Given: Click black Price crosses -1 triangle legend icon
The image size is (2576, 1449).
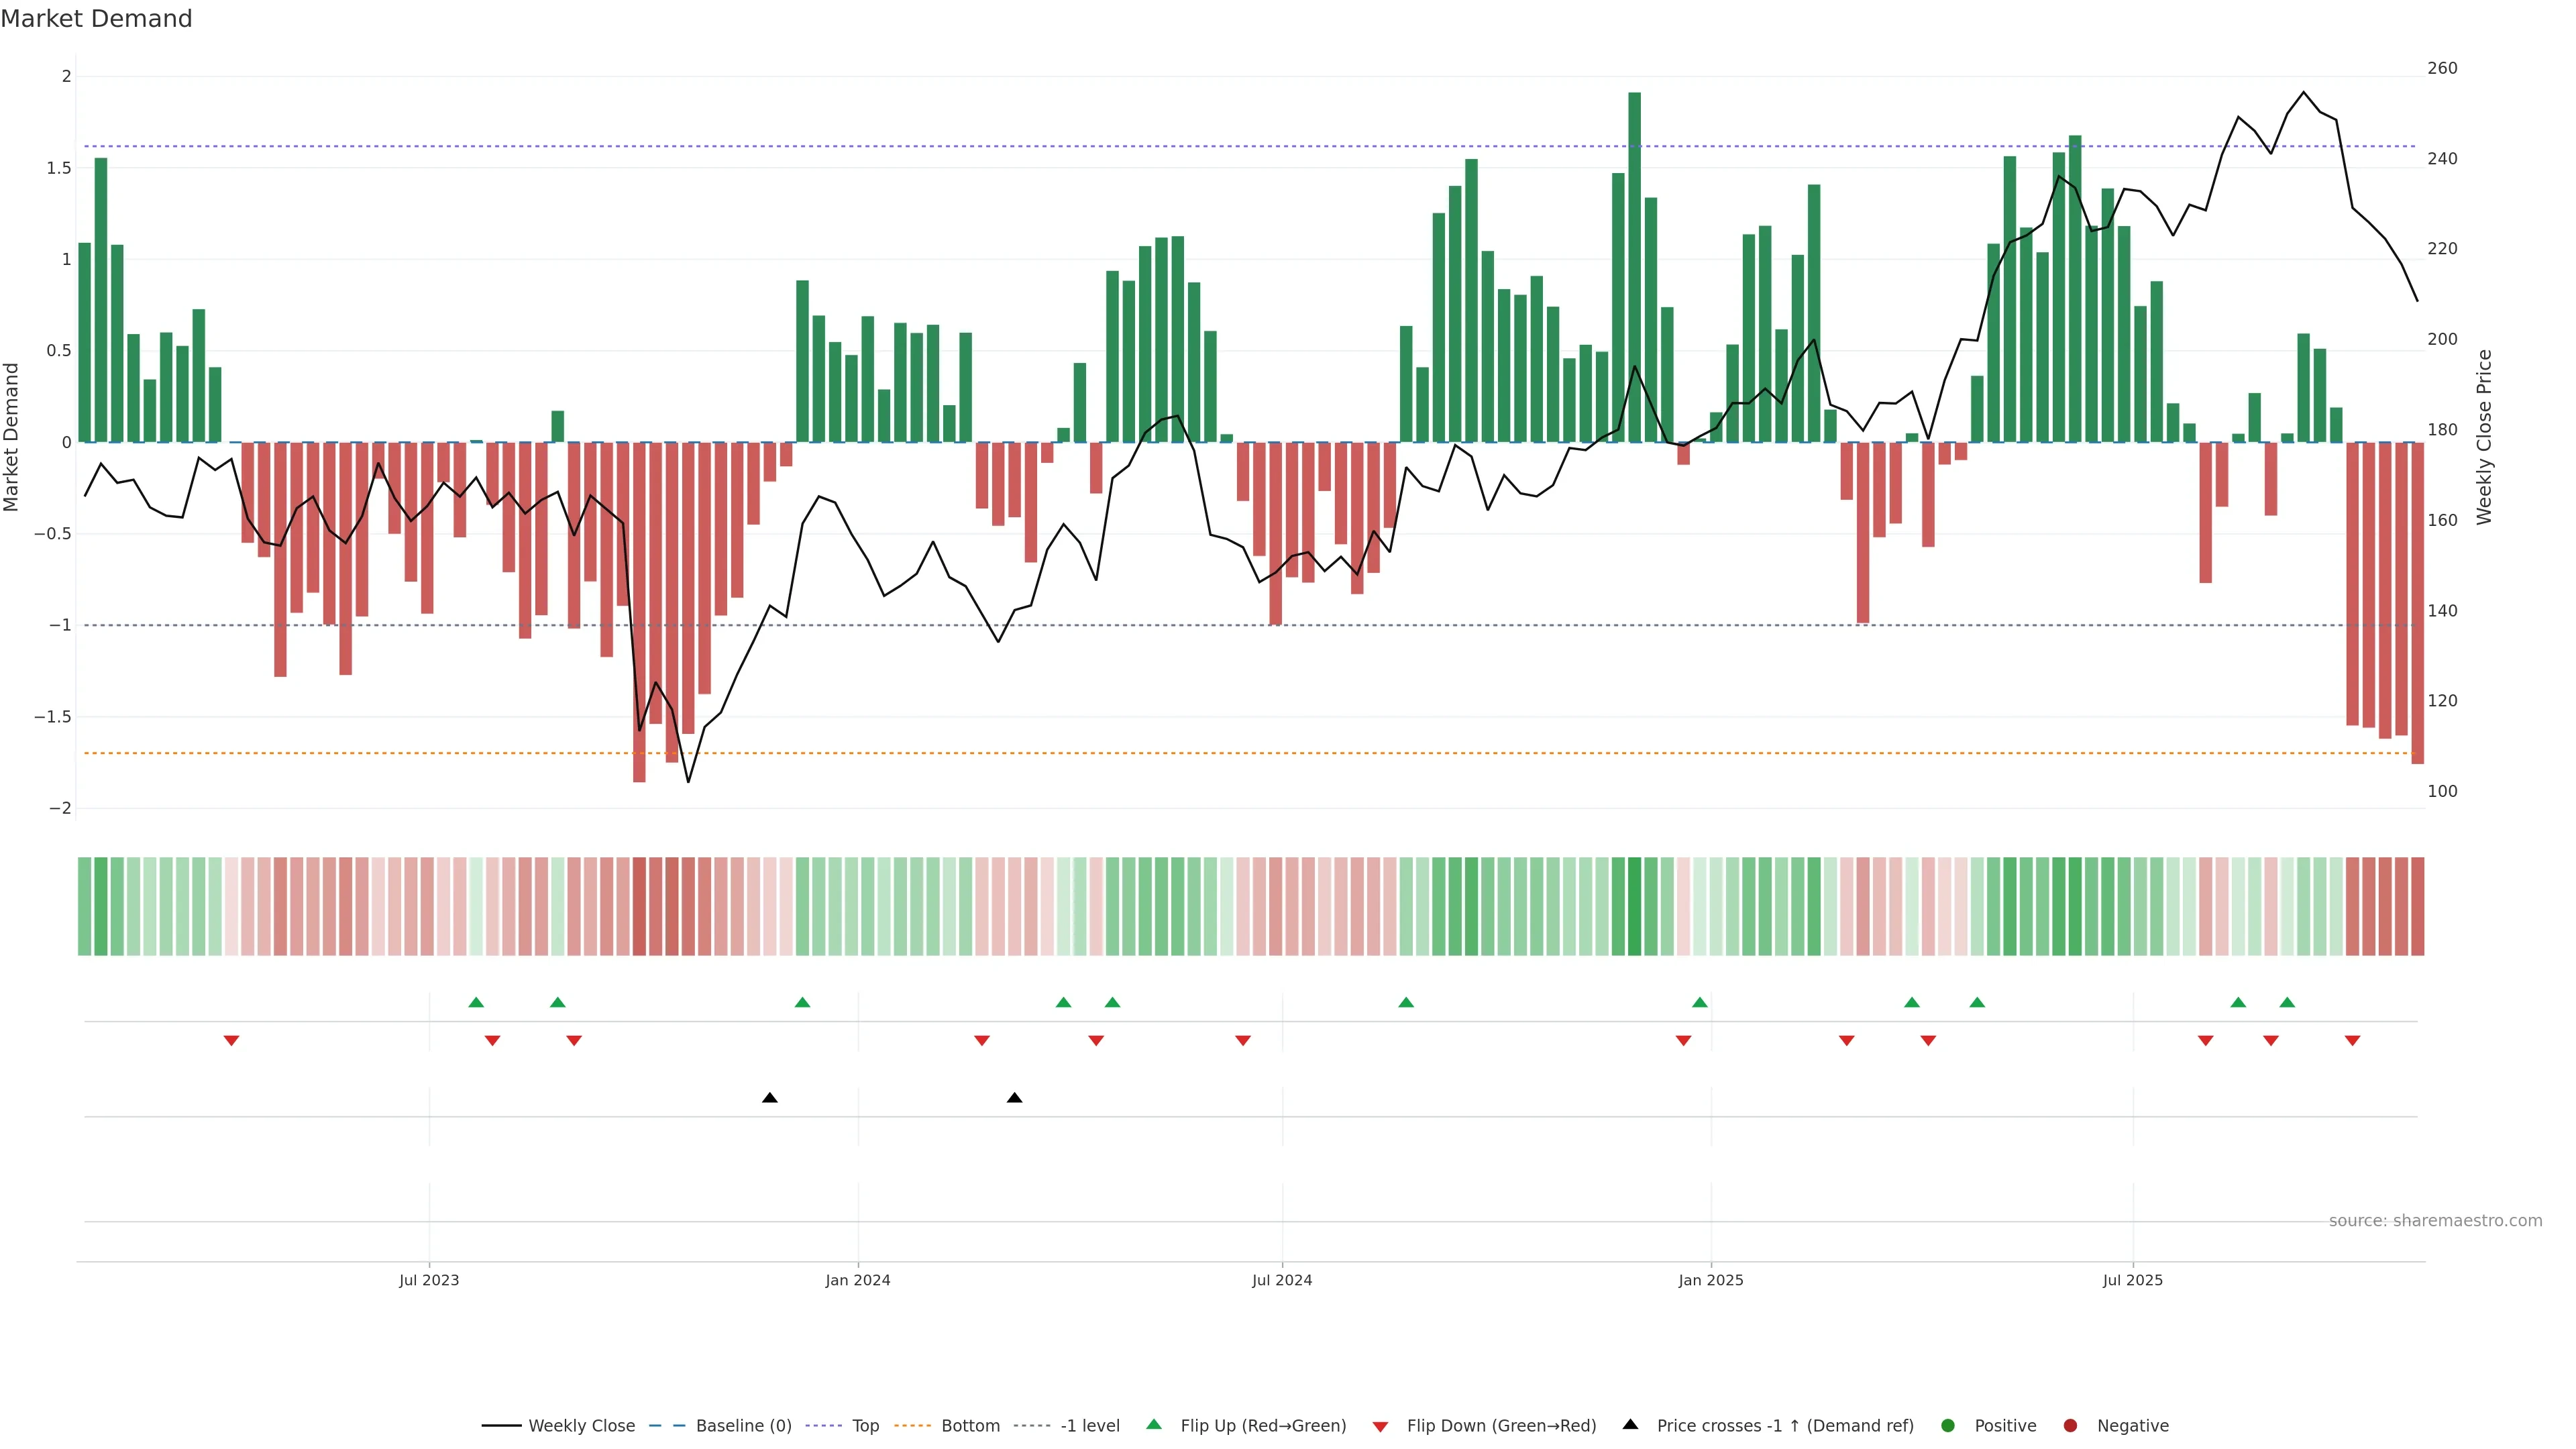Looking at the screenshot, I should (1630, 1425).
